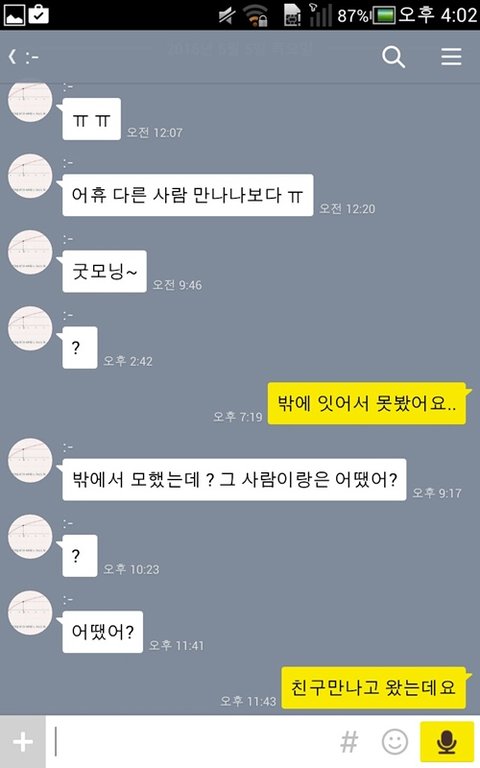Viewport: 480px width, 768px height.
Task: Tap the plus attachment button
Action: pos(23,742)
